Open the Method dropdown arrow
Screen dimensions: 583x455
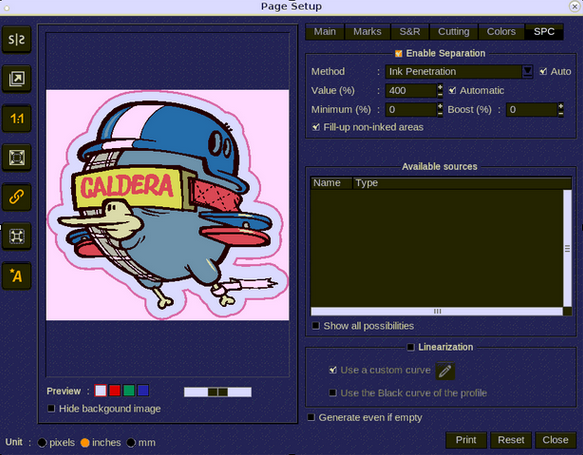[527, 71]
